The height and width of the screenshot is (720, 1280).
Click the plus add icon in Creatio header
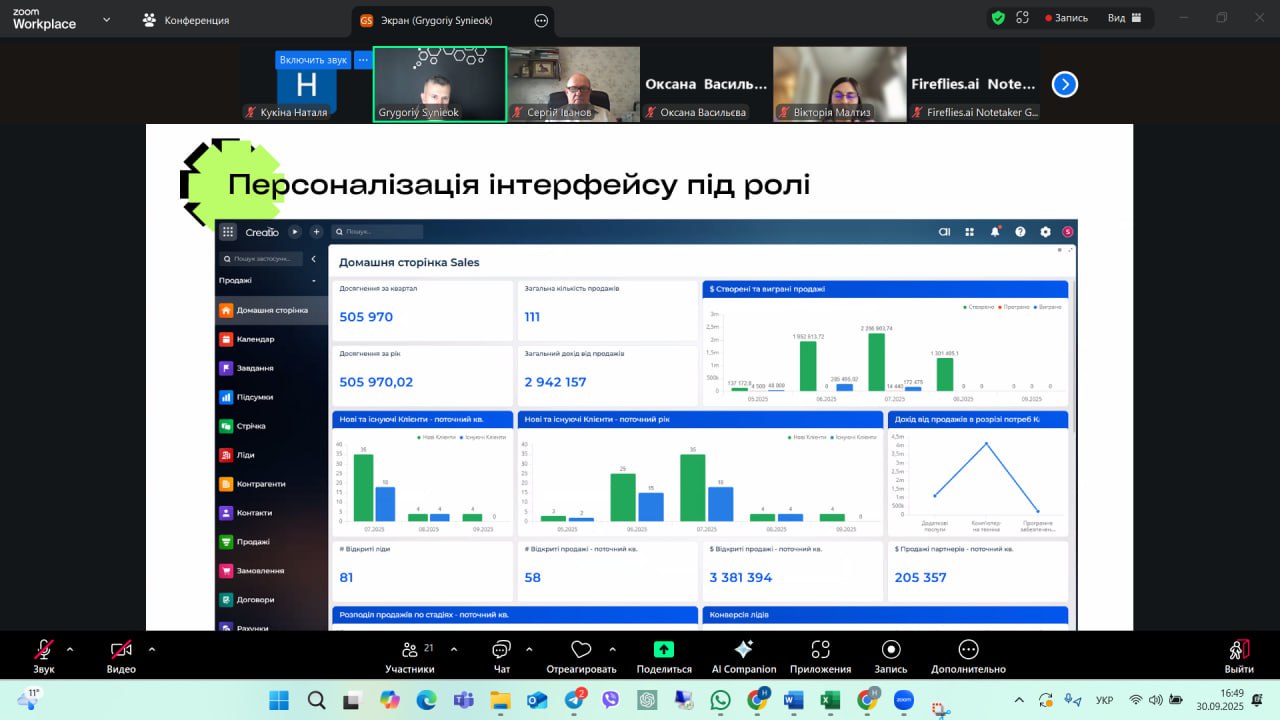[x=316, y=232]
